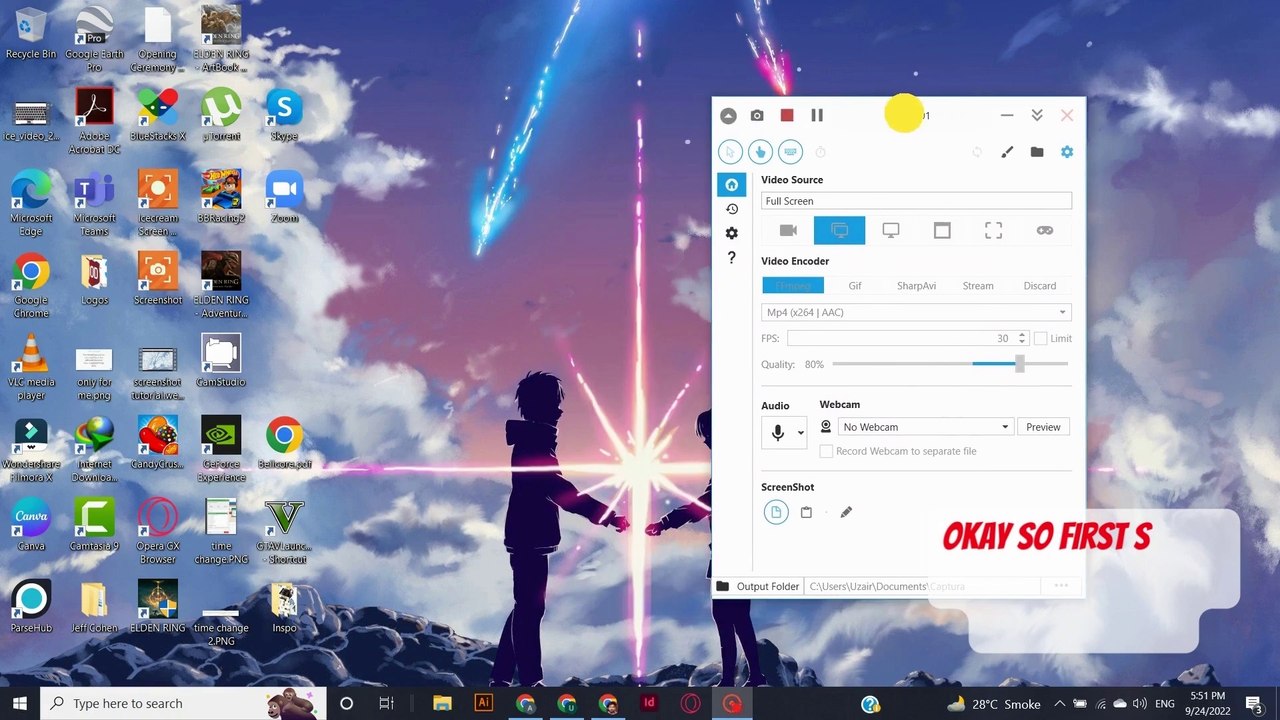
Task: Select the SharpAvi encoder tab
Action: [x=916, y=286]
